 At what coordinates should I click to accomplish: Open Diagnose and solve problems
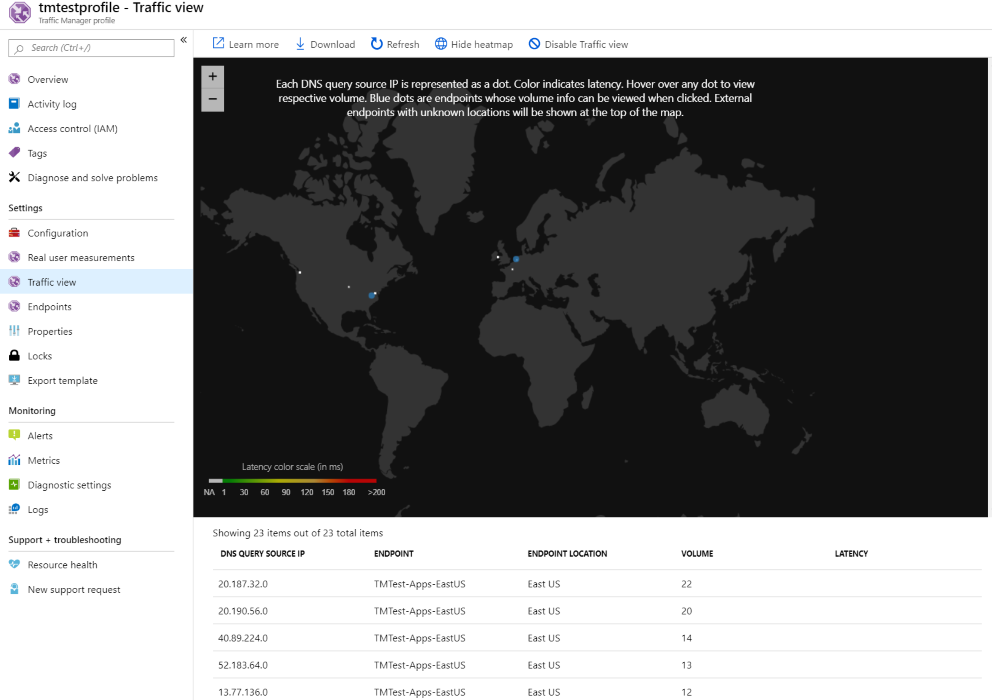92,178
